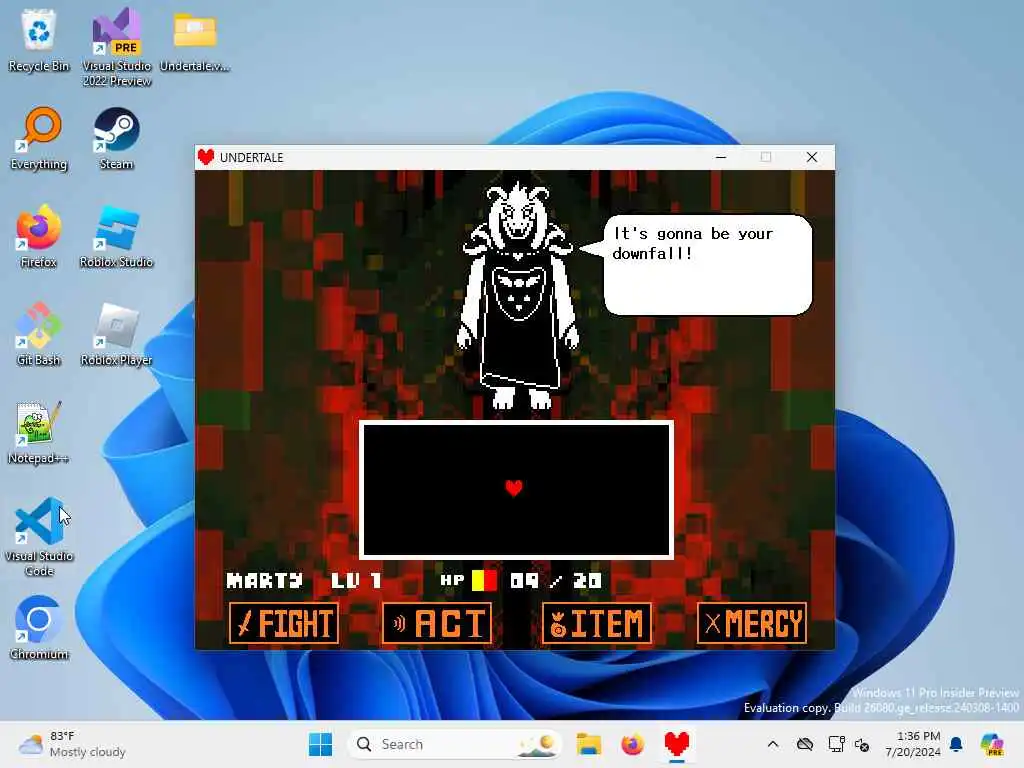Select the Roblox Studio desktop icon
This screenshot has width=1024, height=768.
(x=116, y=236)
